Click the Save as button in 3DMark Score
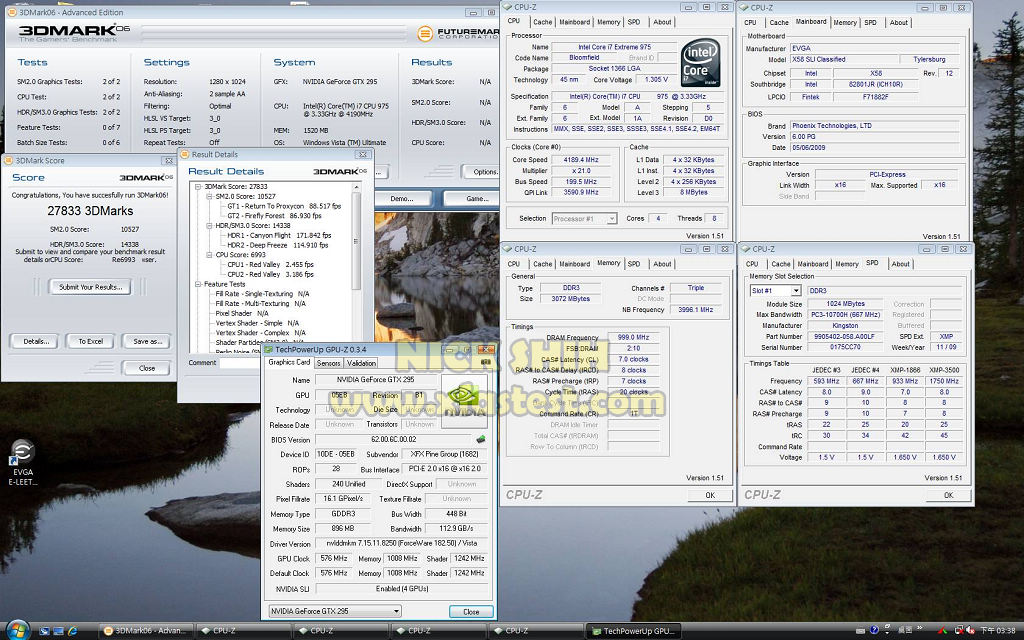Viewport: 1024px width, 640px height. 147,341
